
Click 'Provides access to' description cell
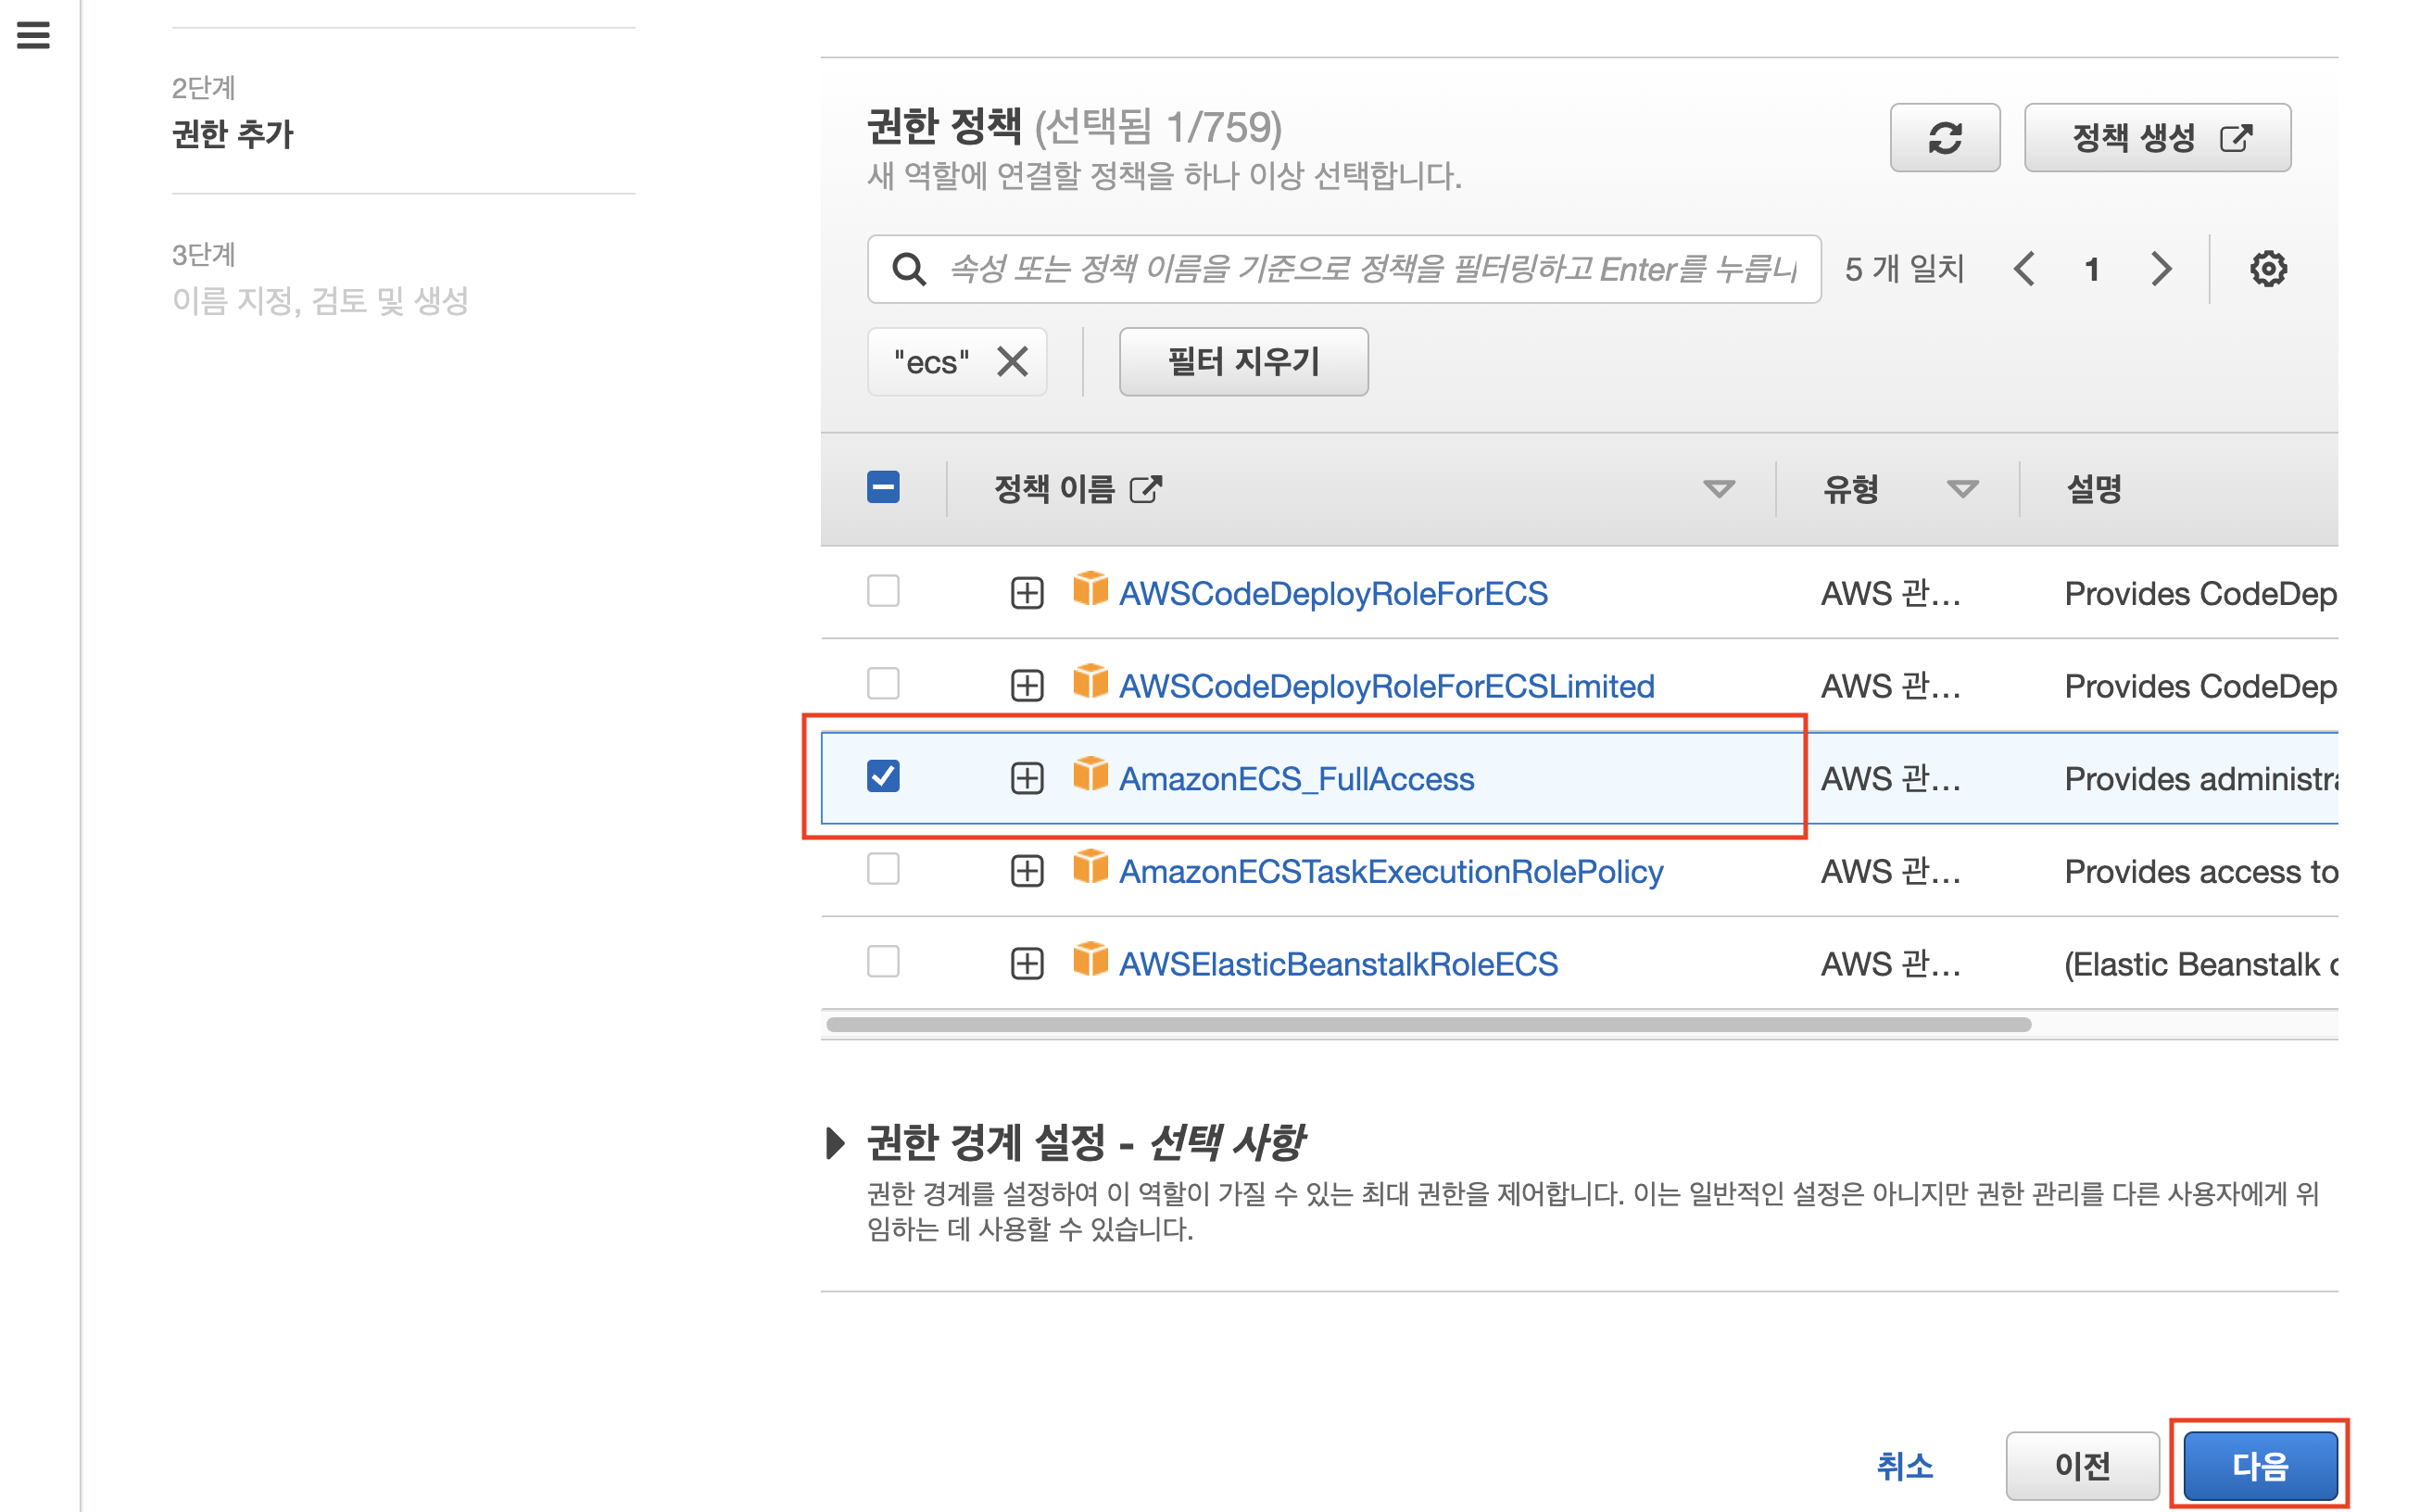tap(2200, 872)
